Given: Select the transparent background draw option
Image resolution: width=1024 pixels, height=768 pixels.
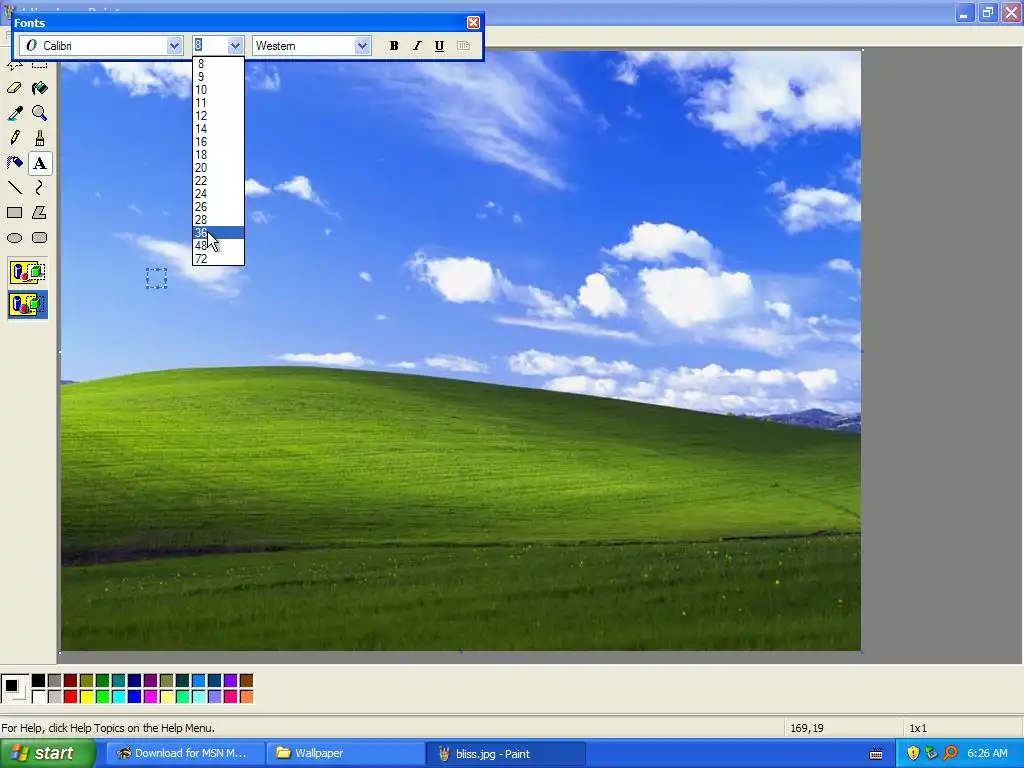Looking at the screenshot, I should pyautogui.click(x=27, y=305).
